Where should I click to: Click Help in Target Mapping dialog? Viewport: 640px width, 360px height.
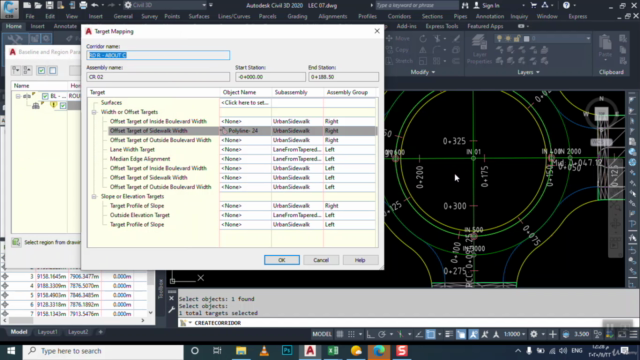(360, 260)
